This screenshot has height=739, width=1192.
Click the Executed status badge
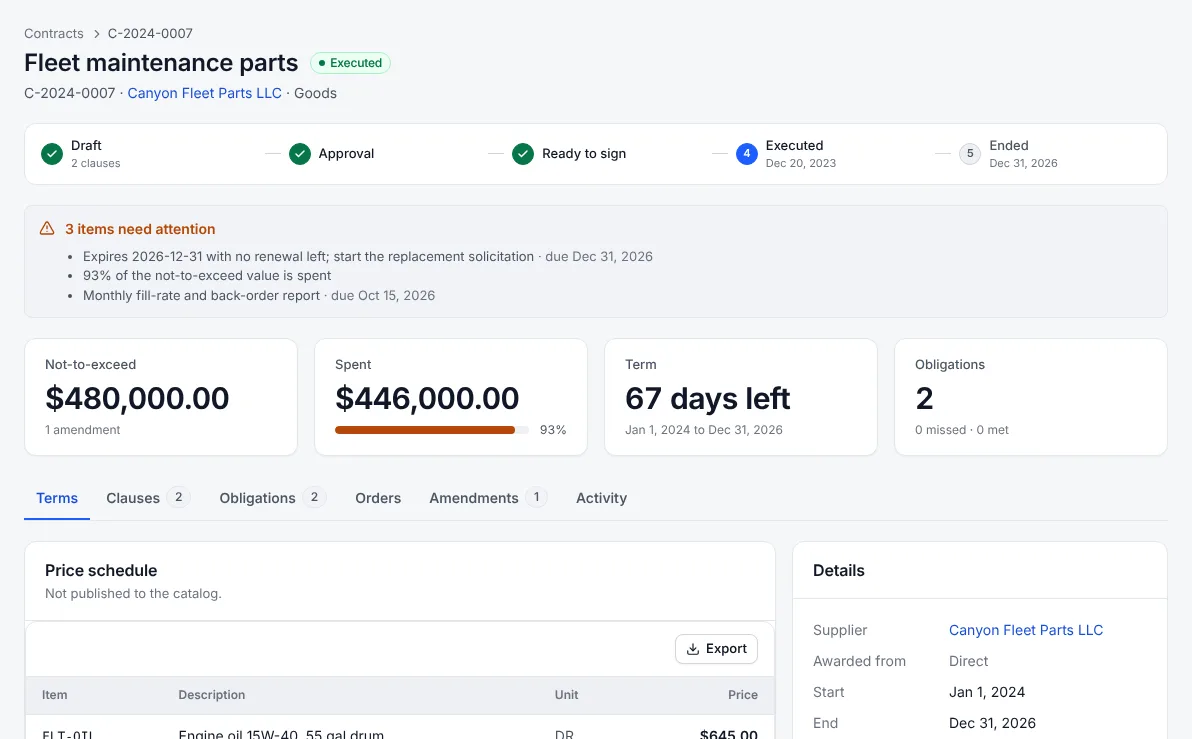pyautogui.click(x=350, y=63)
